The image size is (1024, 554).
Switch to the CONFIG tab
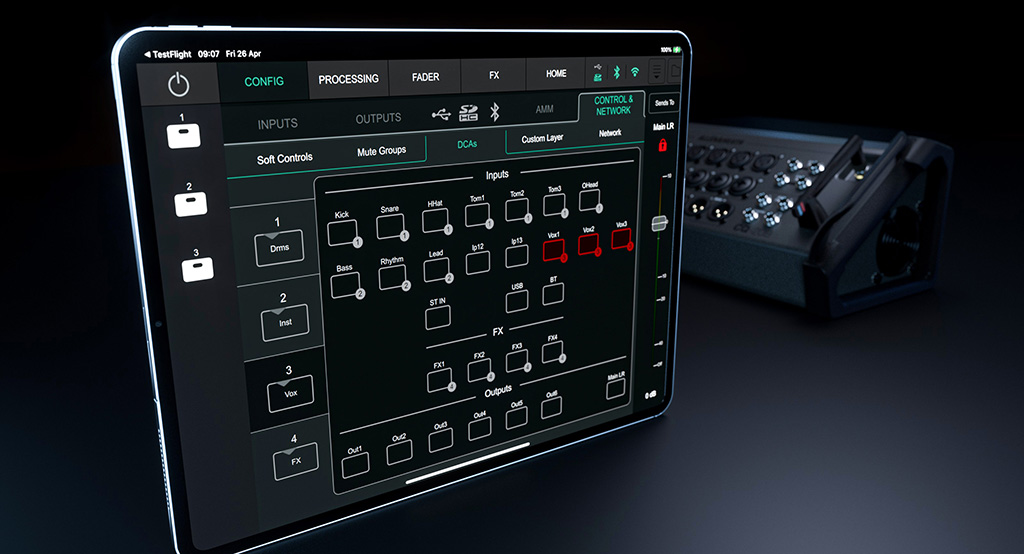(264, 82)
